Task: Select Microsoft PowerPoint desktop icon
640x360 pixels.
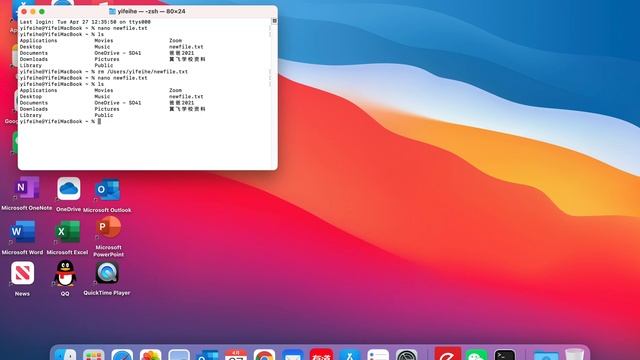Action: [x=109, y=227]
